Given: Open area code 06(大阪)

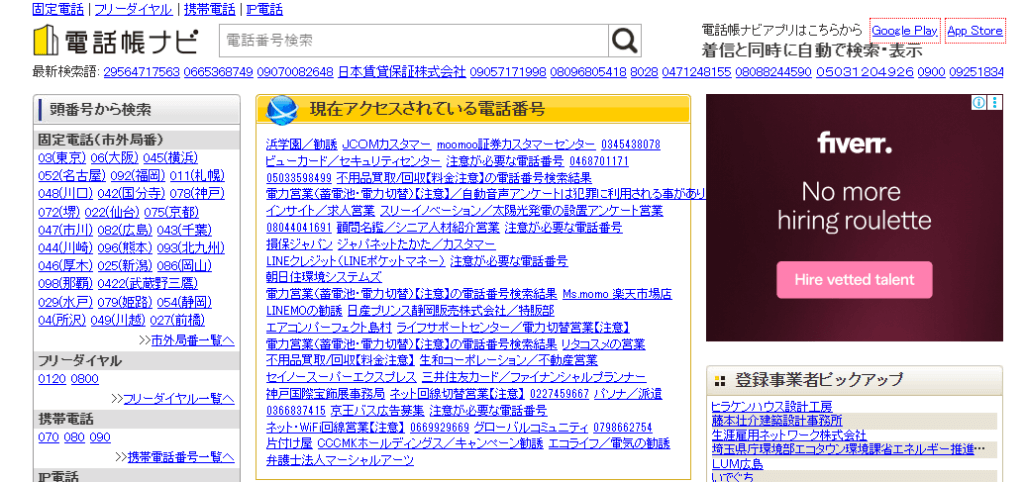Looking at the screenshot, I should click(115, 157).
